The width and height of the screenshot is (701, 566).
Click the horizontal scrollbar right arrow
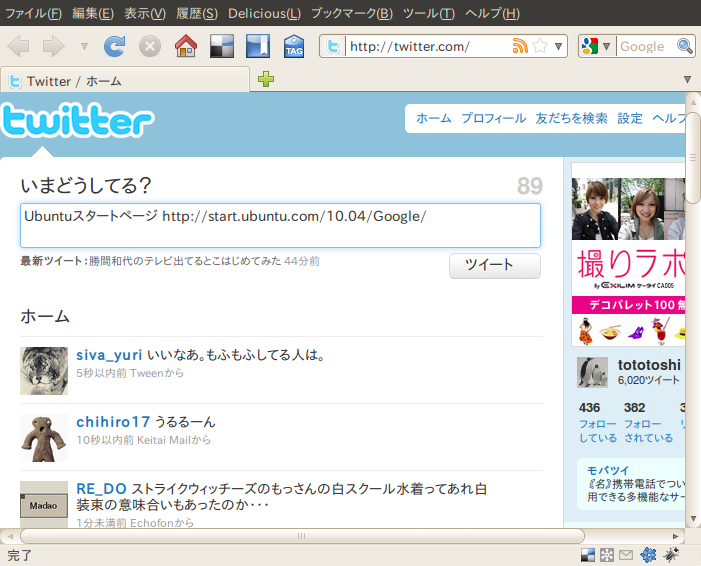676,536
